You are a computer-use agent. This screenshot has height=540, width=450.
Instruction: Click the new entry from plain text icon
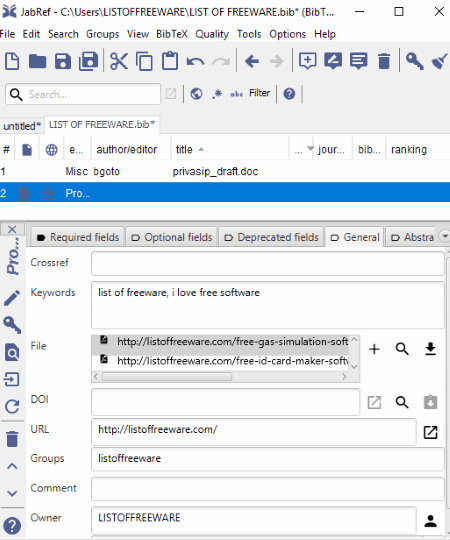[333, 61]
